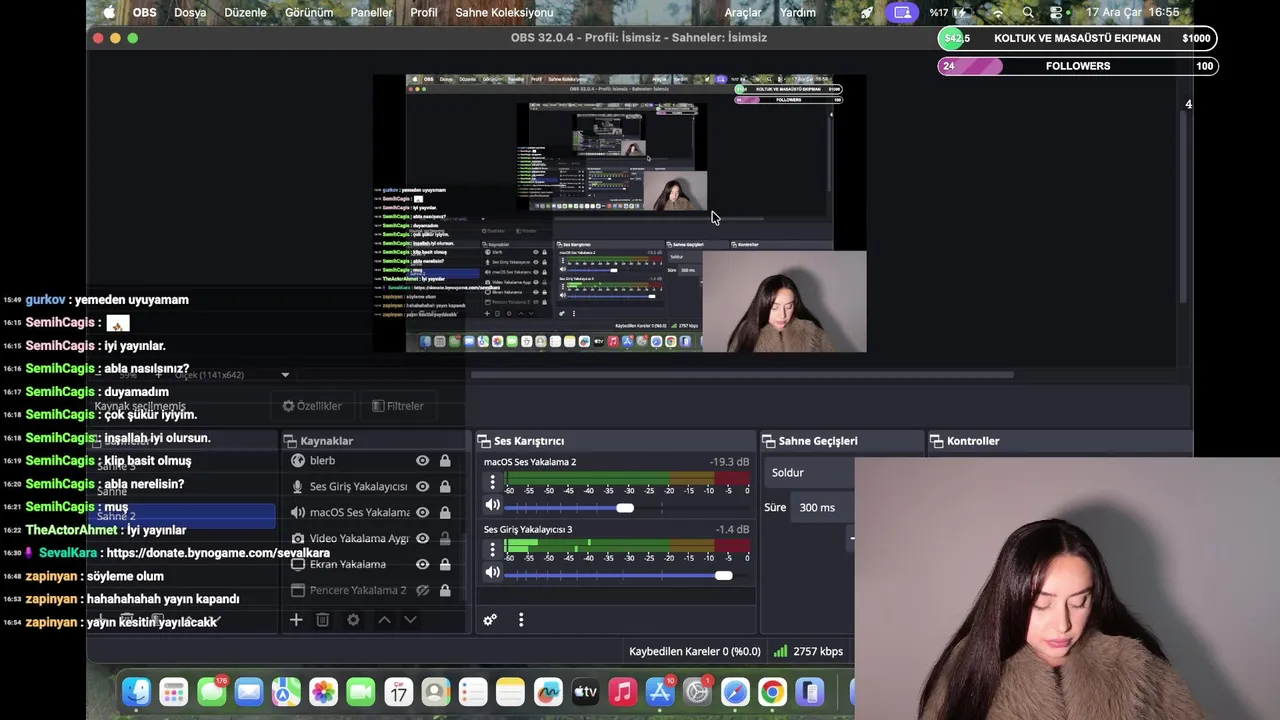
Task: Unlock macOS Ses Yakalama source lock icon
Action: point(445,513)
